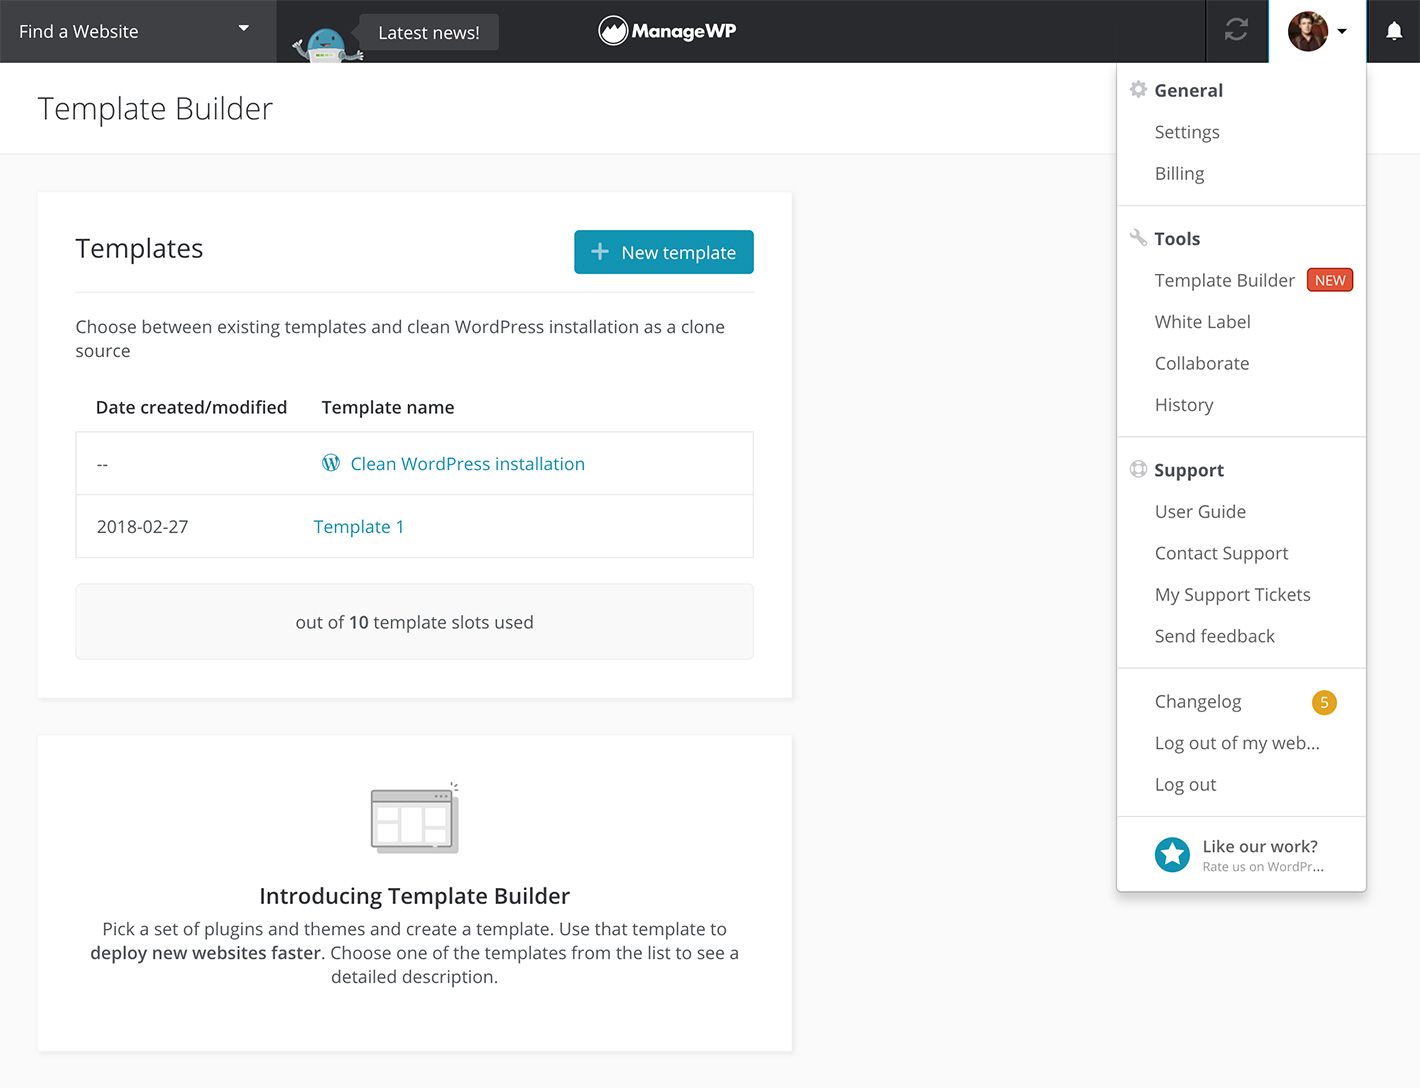Click the blue star rating icon
Image resolution: width=1420 pixels, height=1088 pixels.
[x=1172, y=855]
